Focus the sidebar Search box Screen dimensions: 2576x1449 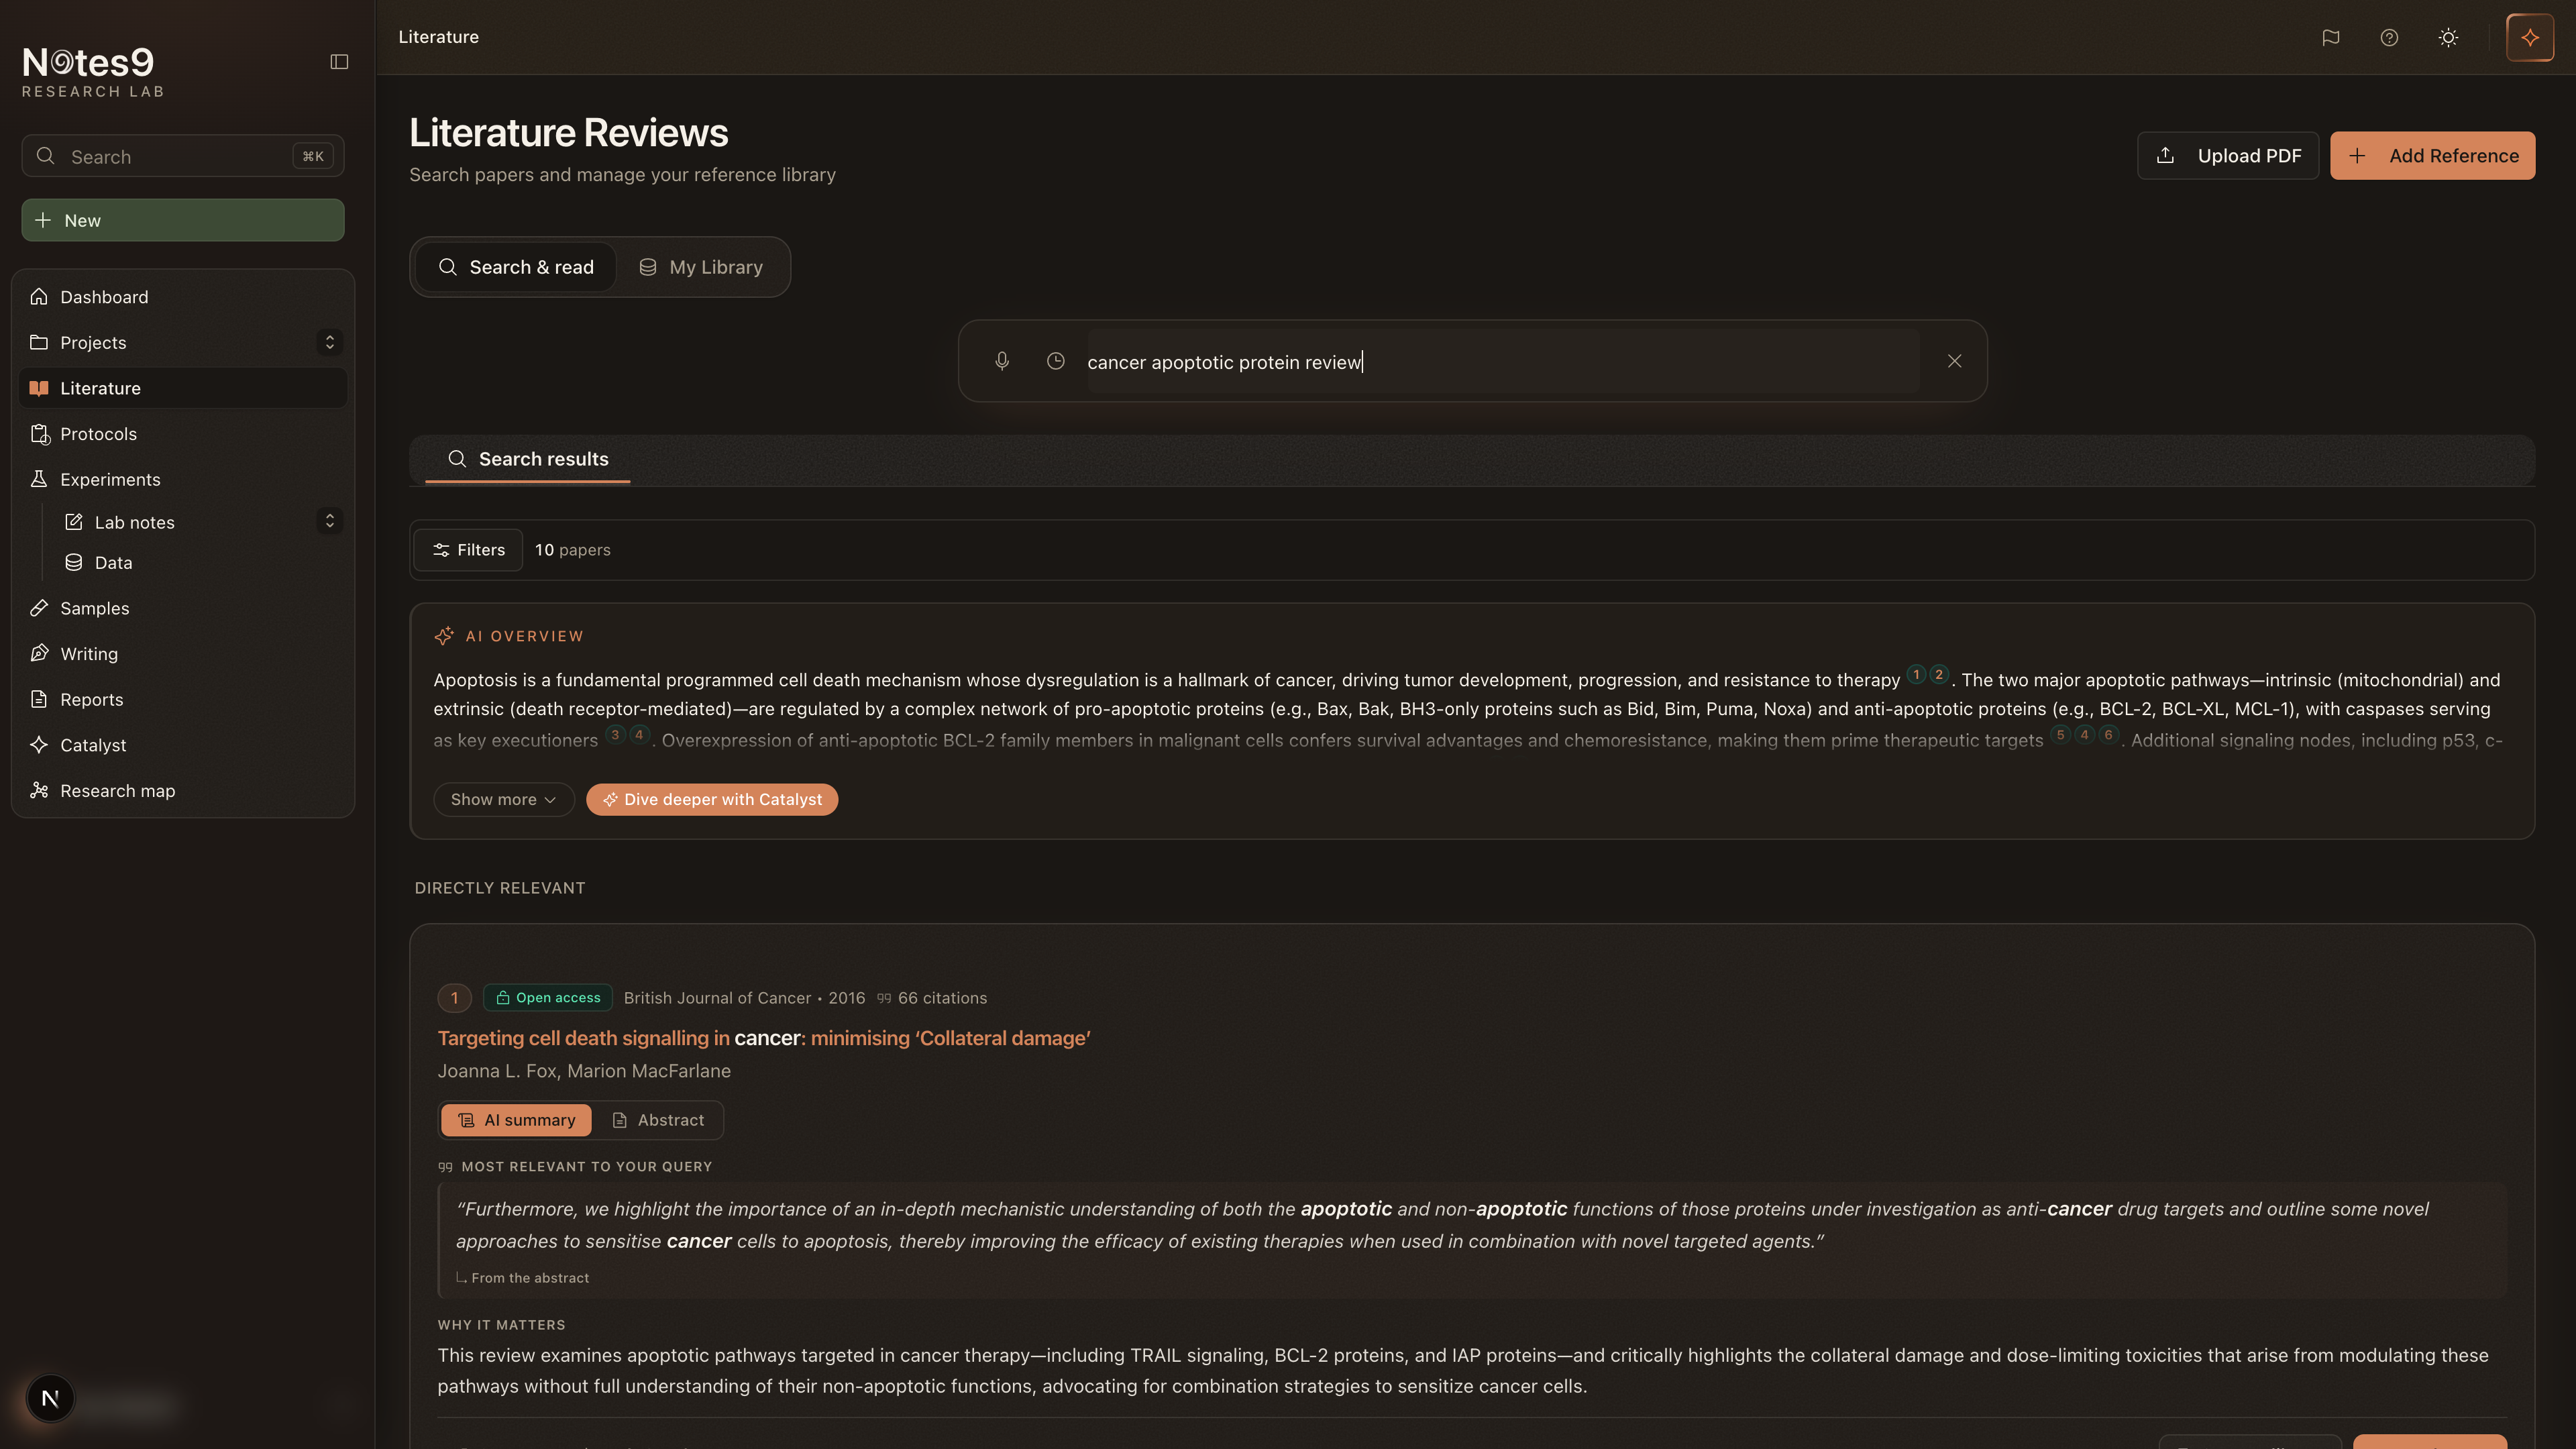(x=183, y=156)
